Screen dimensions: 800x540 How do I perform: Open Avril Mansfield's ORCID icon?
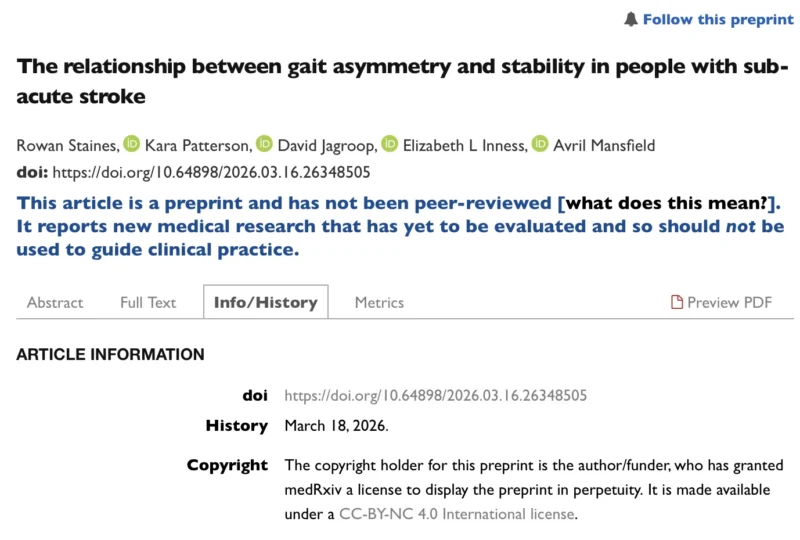(x=540, y=144)
